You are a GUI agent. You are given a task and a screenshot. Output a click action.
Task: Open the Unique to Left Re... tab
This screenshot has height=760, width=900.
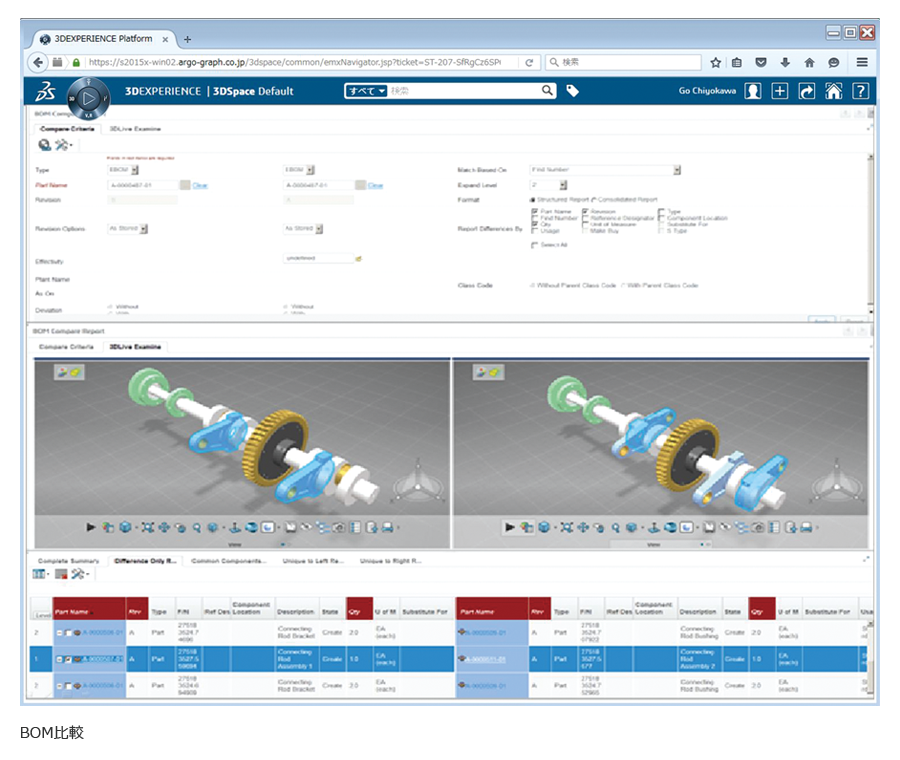[x=313, y=561]
